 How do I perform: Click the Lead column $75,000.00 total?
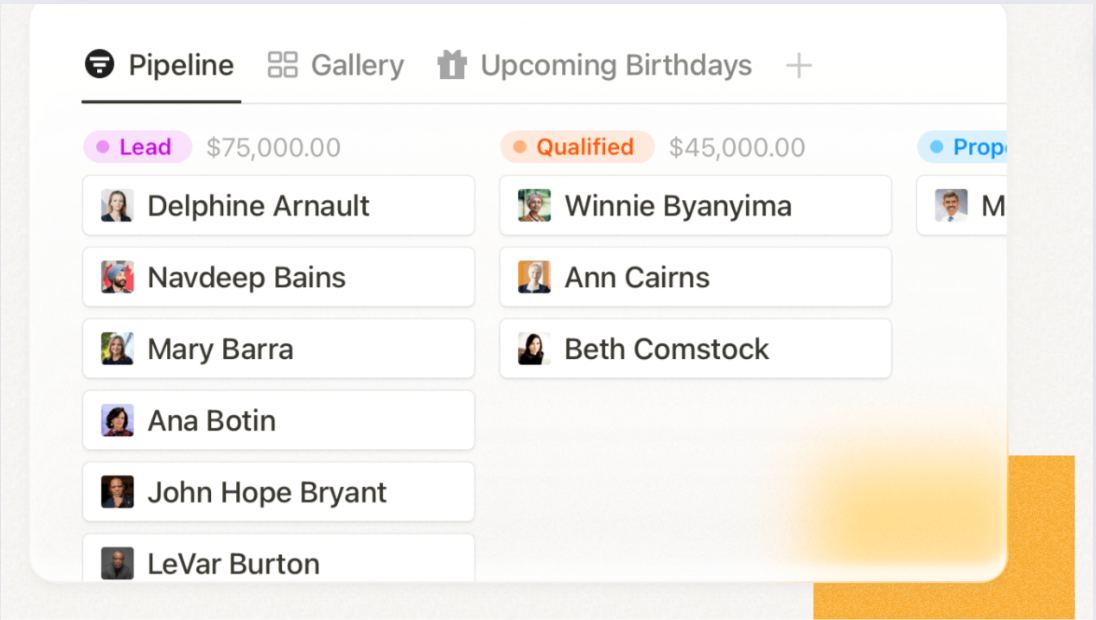[x=273, y=148]
